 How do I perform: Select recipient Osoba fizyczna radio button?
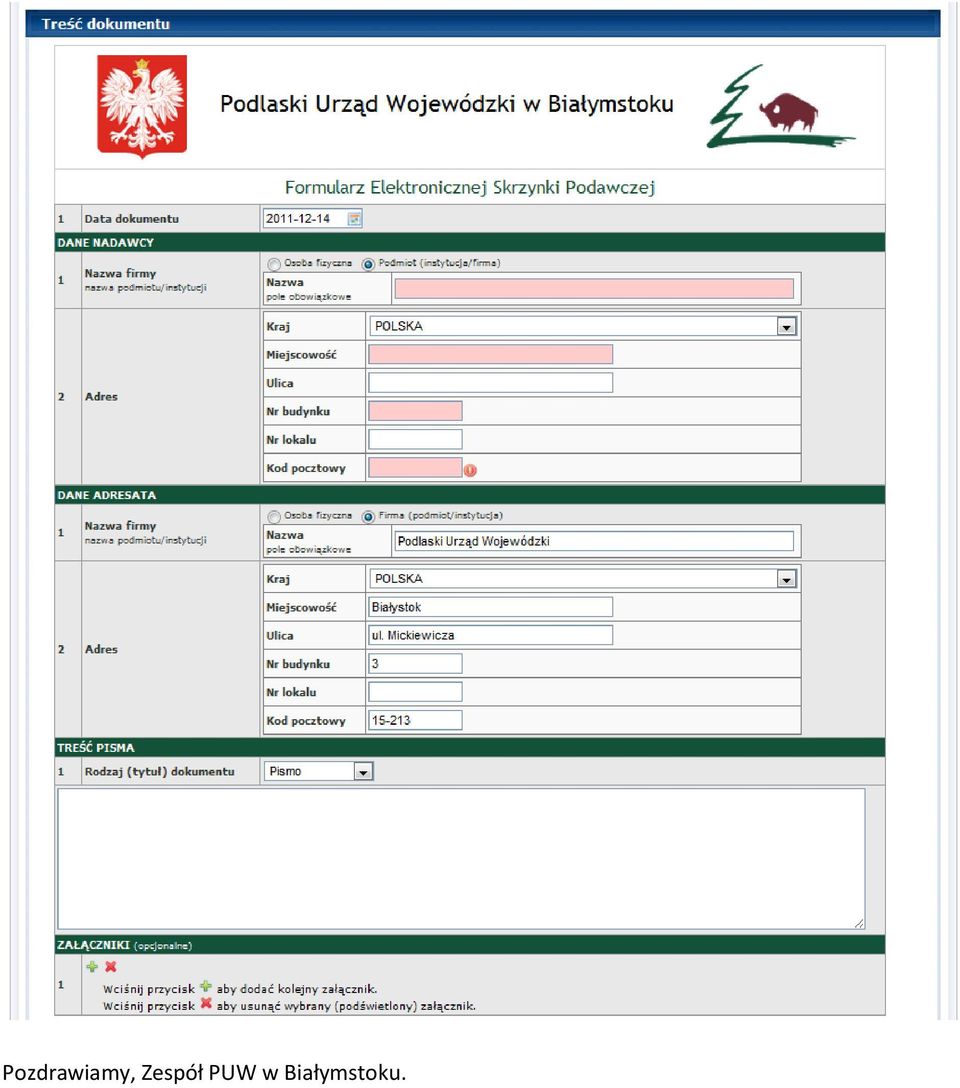[x=274, y=516]
